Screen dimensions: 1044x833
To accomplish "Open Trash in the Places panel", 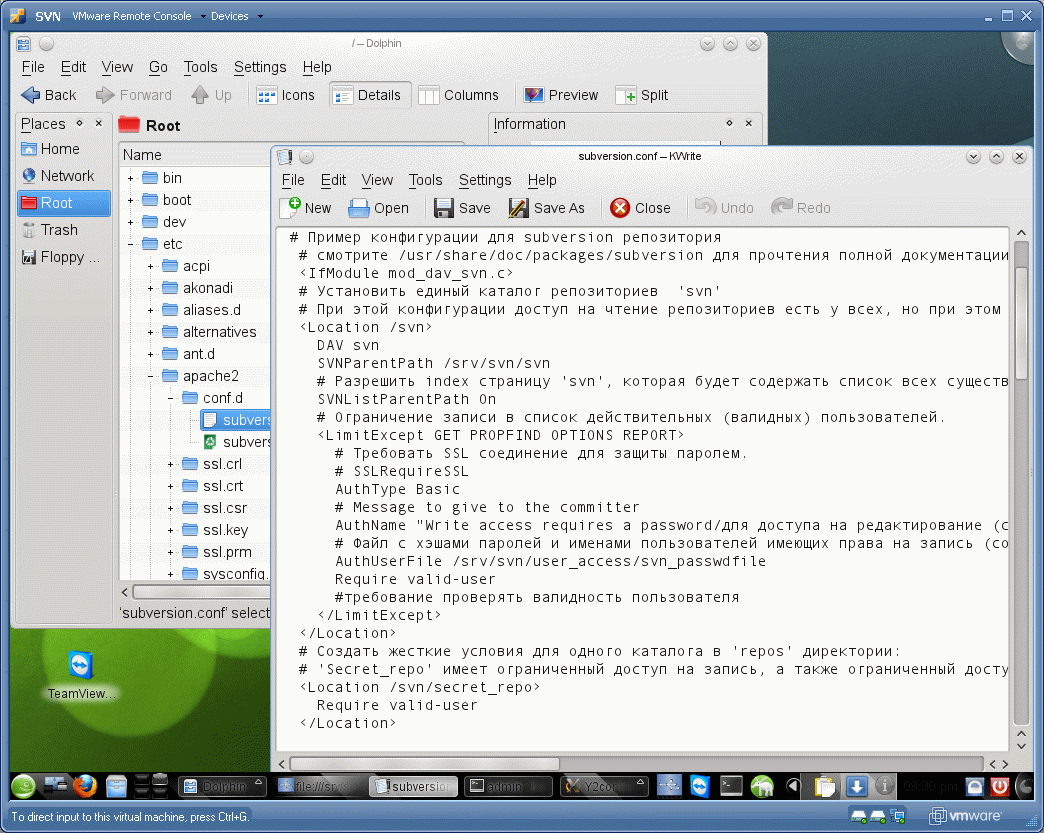I will click(x=63, y=230).
